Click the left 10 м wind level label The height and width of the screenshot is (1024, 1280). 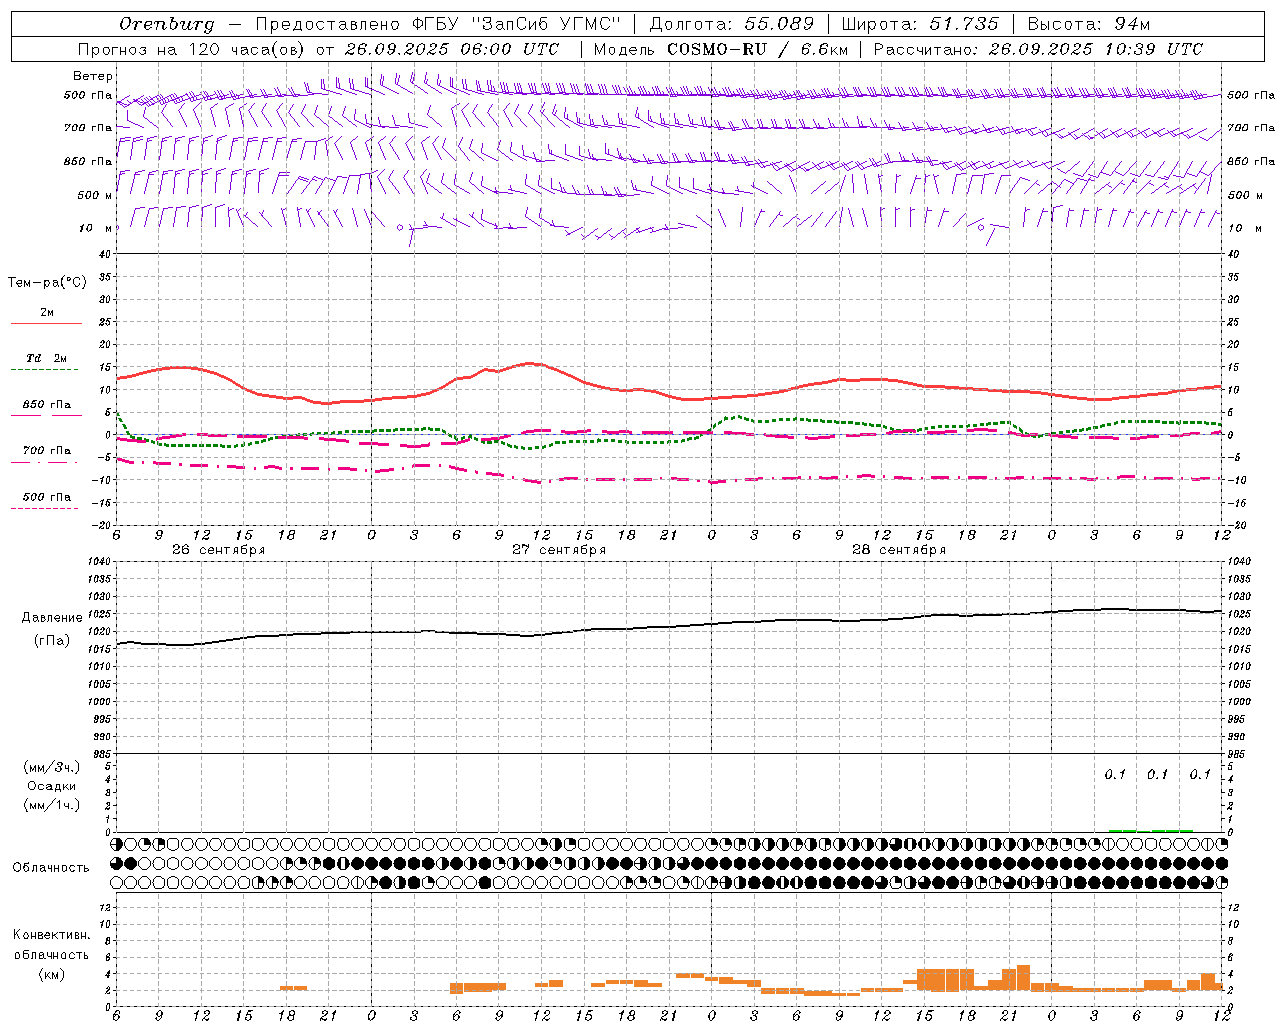coord(95,228)
